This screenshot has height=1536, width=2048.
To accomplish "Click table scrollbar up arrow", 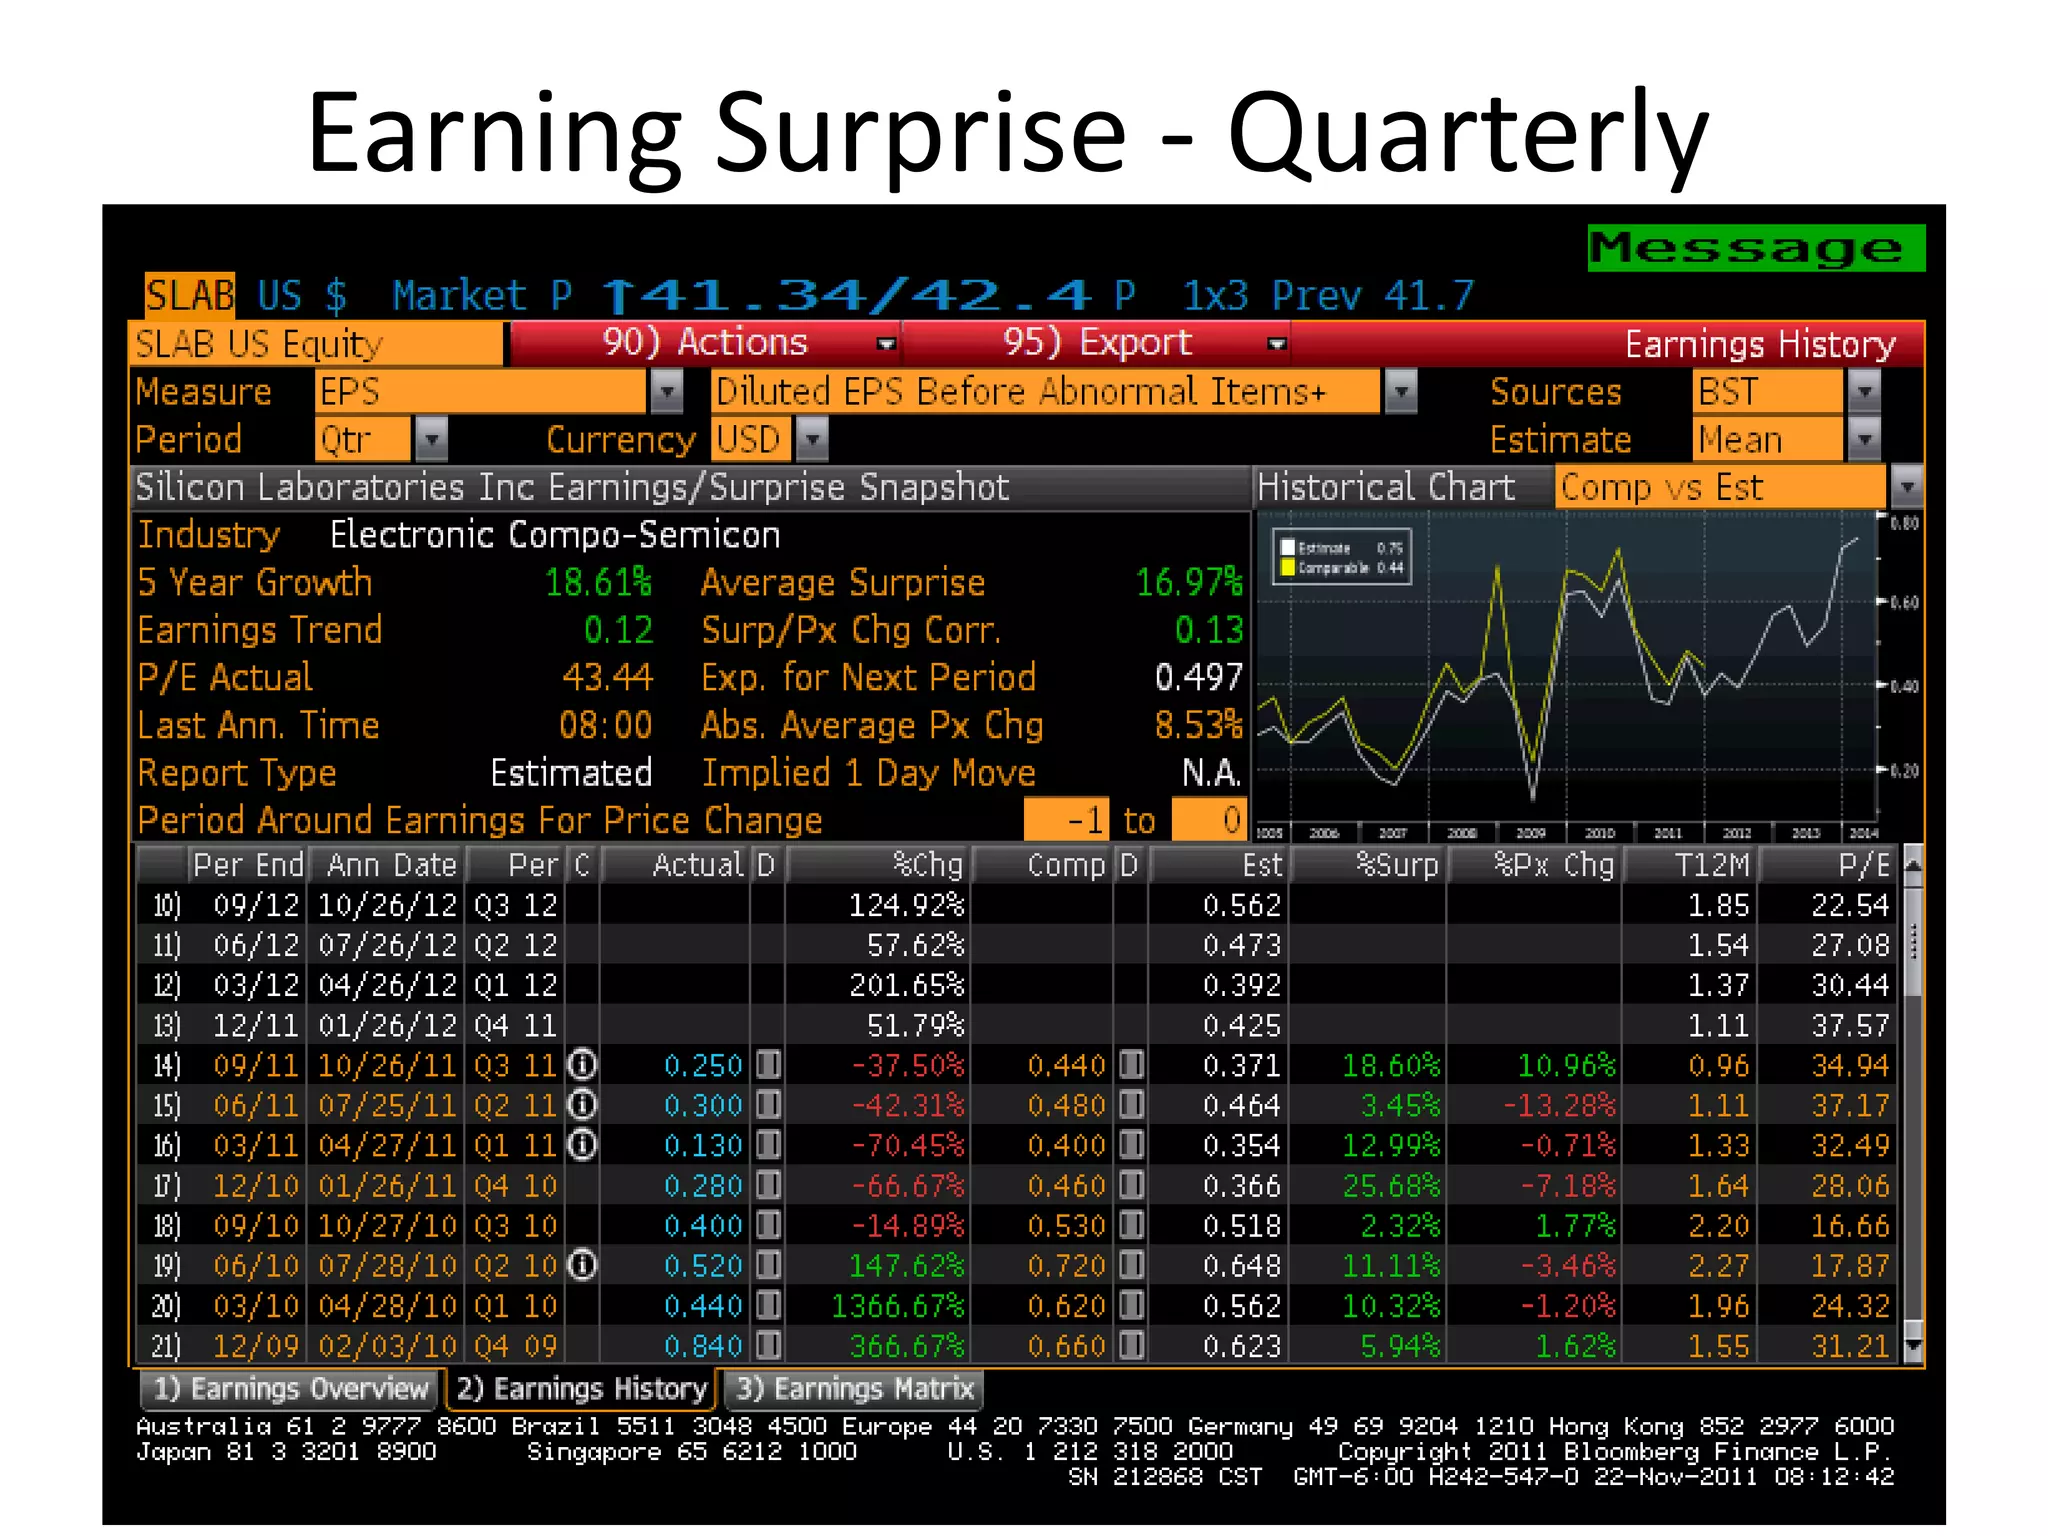I will (1914, 866).
